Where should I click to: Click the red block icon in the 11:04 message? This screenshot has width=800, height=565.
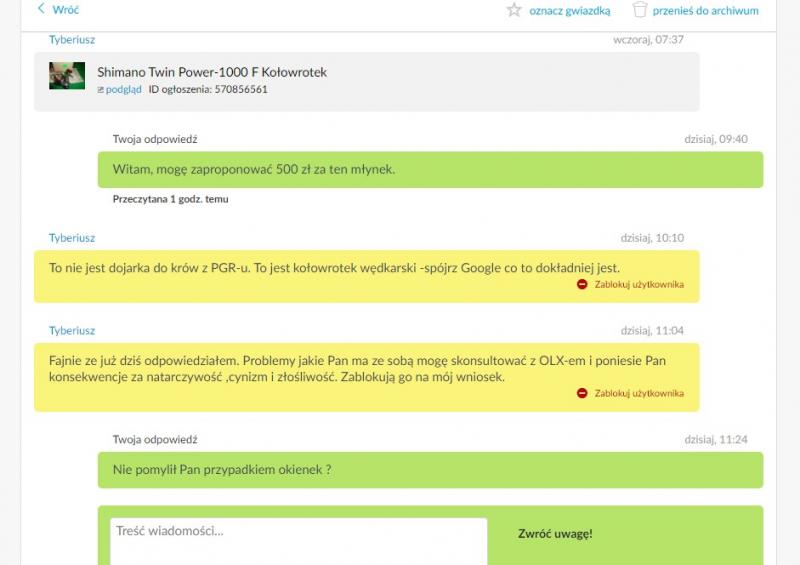582,393
